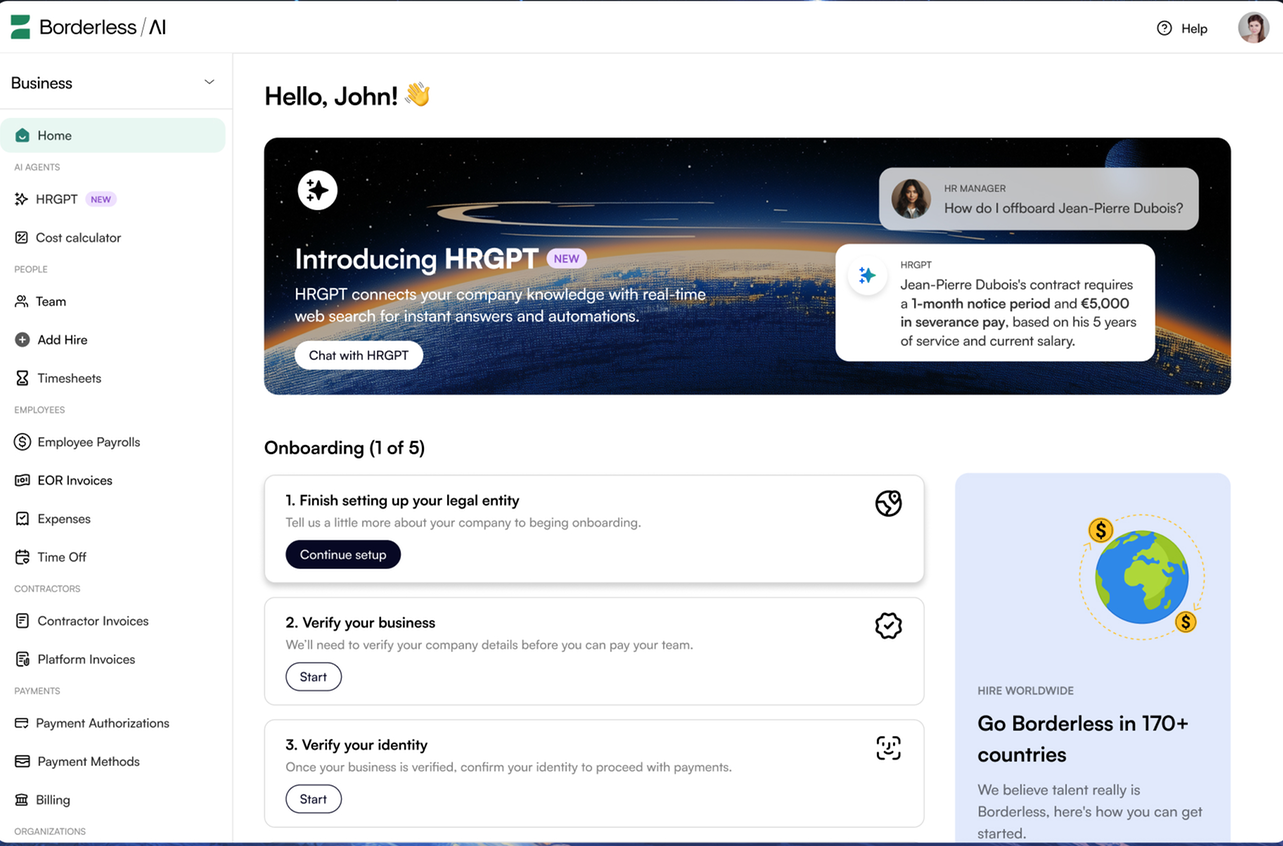Click the HIRE WORLDWIDE label
This screenshot has height=846, width=1283.
pyautogui.click(x=1025, y=691)
